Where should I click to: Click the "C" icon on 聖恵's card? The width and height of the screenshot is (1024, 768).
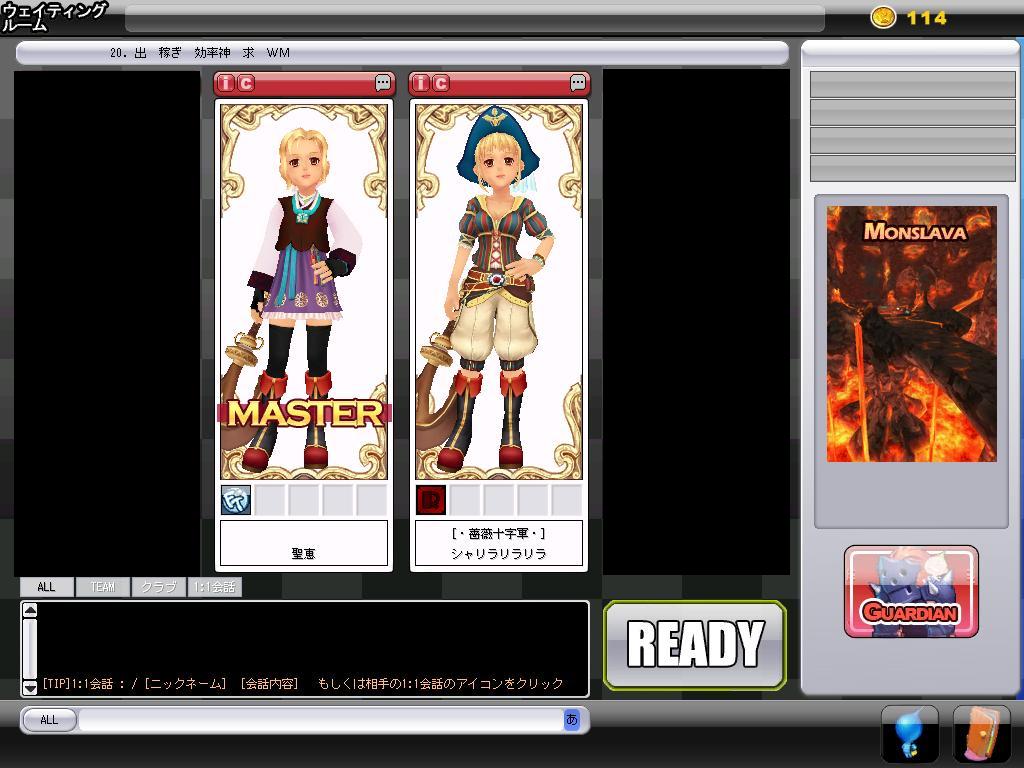tap(246, 83)
